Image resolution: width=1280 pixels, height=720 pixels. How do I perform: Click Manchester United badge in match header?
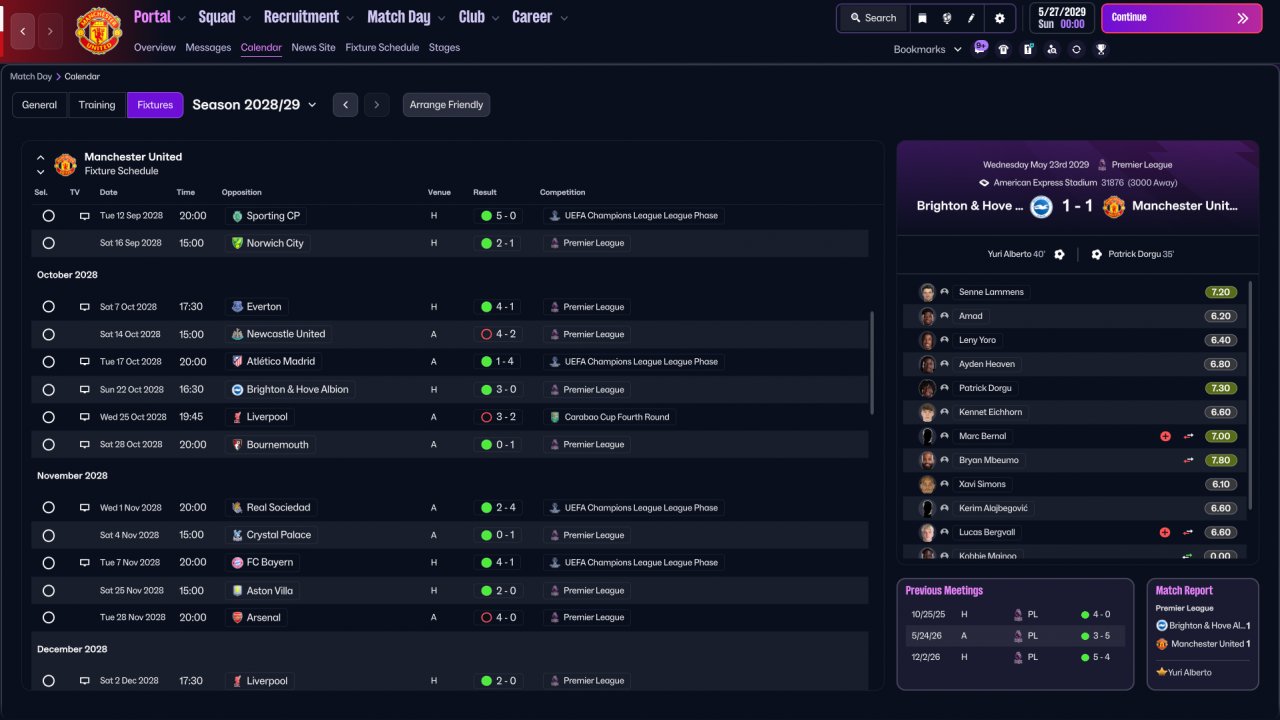tap(1113, 206)
